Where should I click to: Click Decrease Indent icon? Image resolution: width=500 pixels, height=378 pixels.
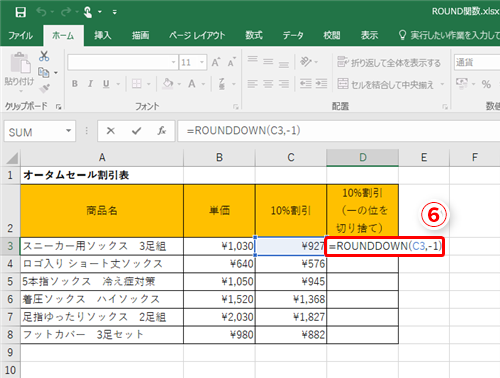click(x=306, y=84)
